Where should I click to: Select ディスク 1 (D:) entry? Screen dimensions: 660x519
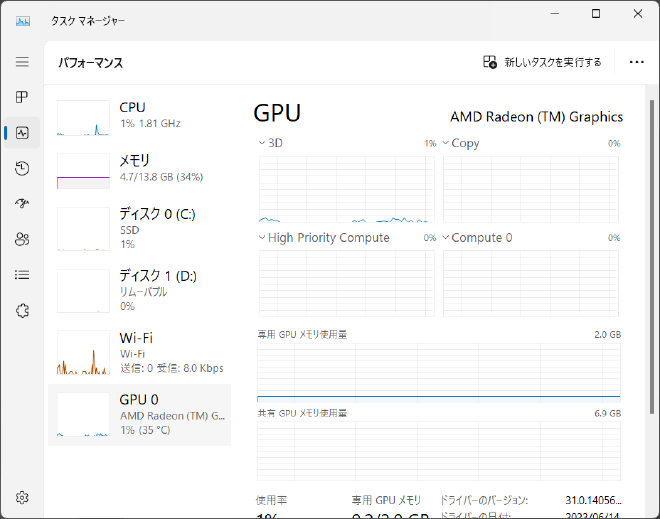click(x=139, y=290)
